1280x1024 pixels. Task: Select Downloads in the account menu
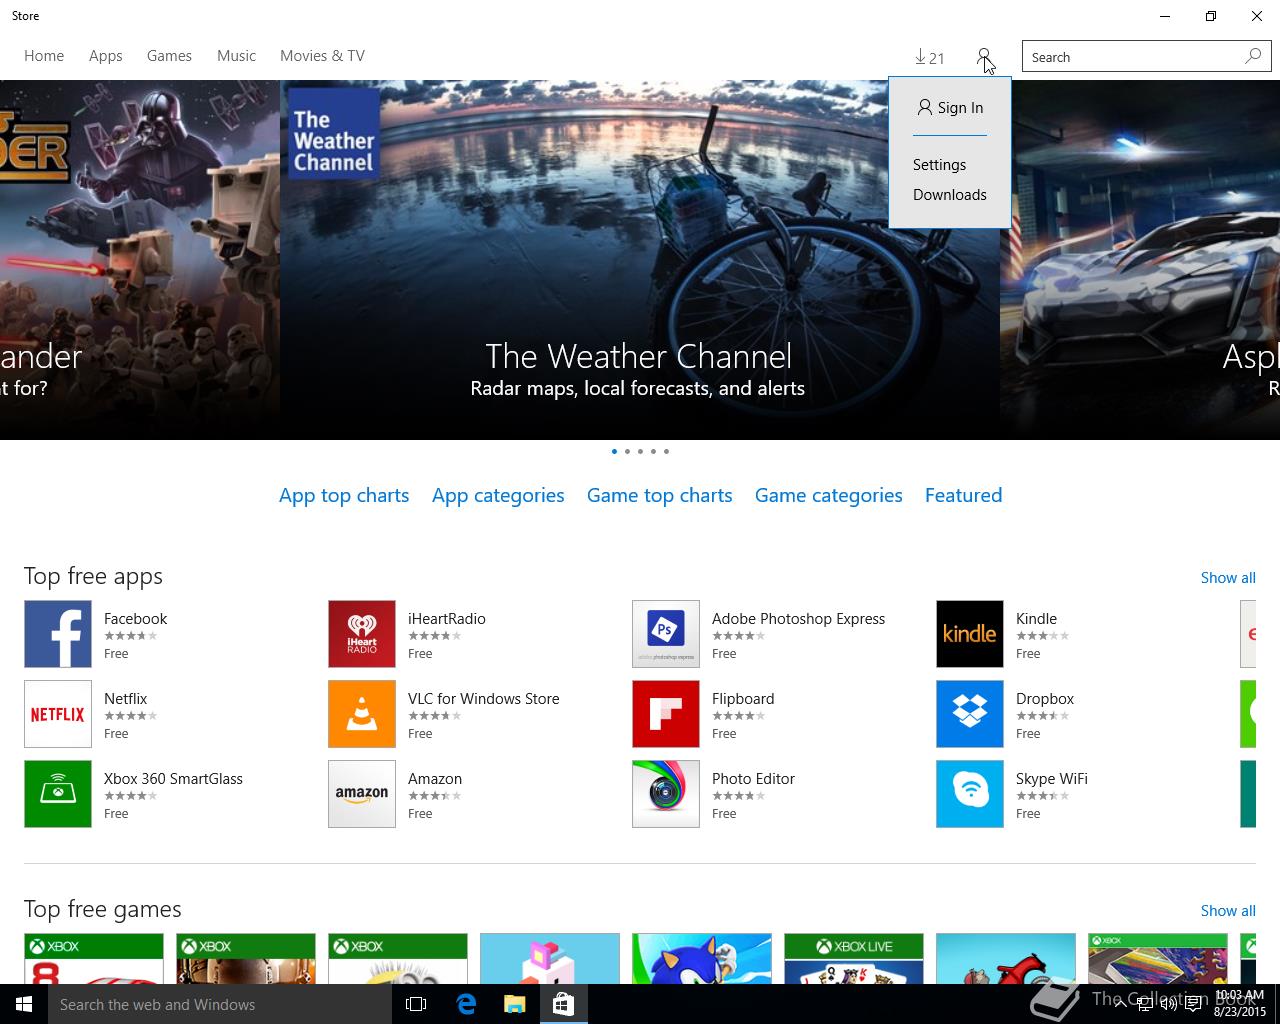(x=950, y=195)
